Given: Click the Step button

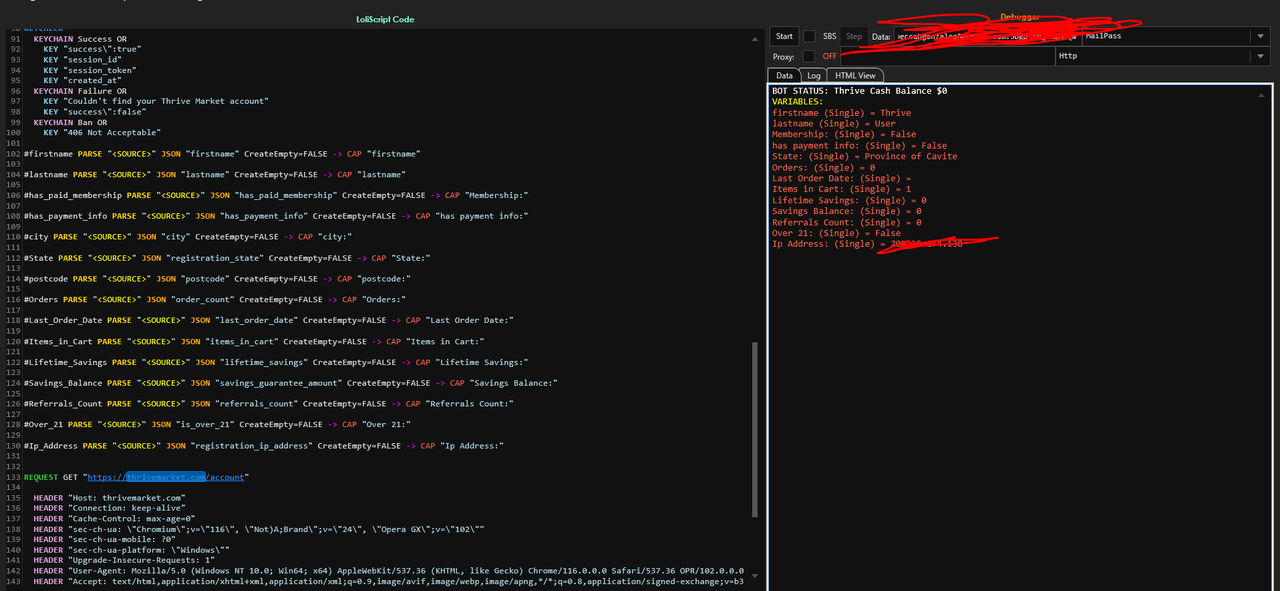Looking at the screenshot, I should point(854,37).
